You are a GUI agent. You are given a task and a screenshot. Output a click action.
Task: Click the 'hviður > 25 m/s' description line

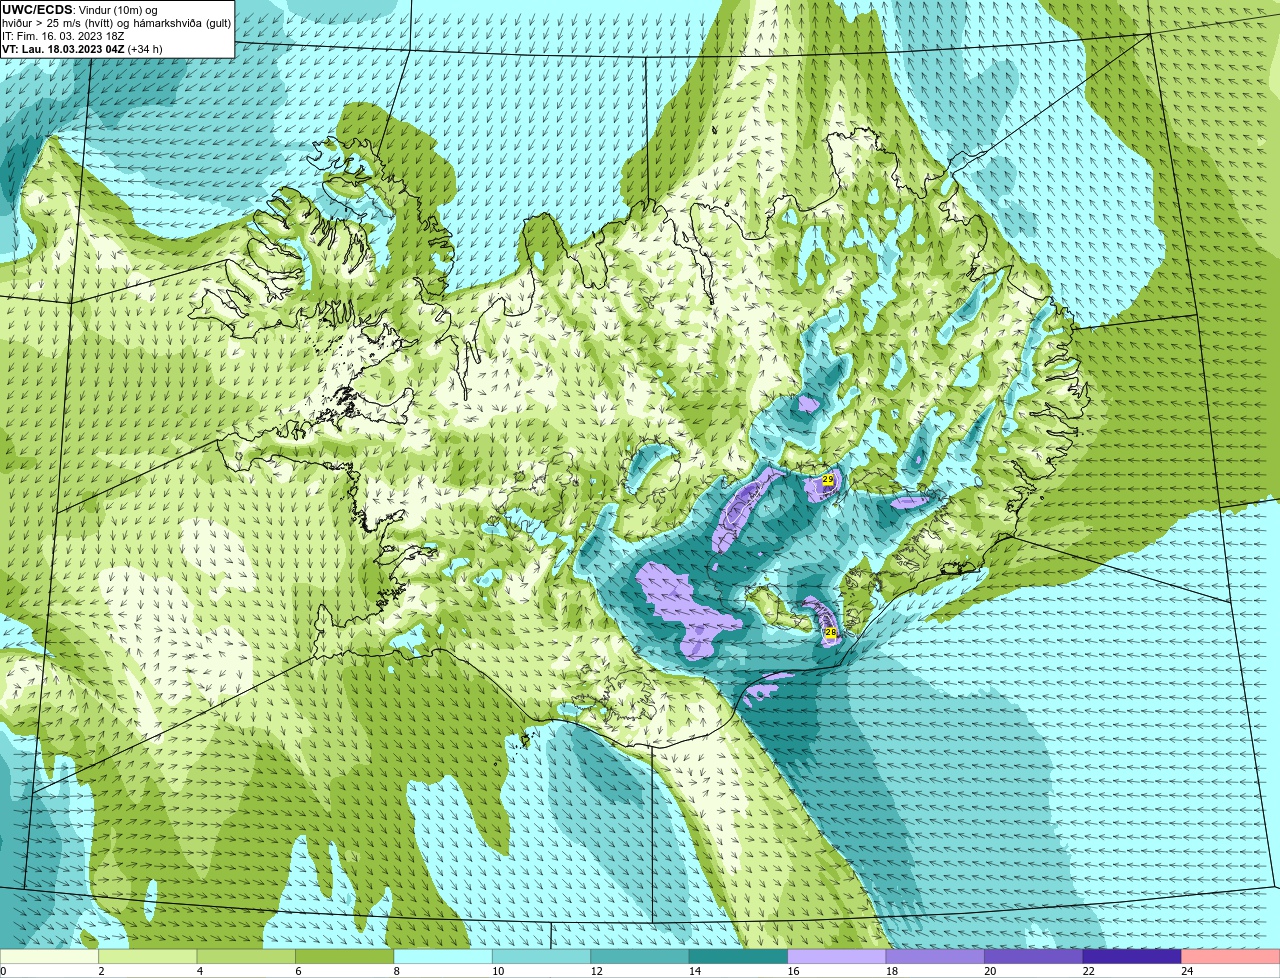pos(116,23)
